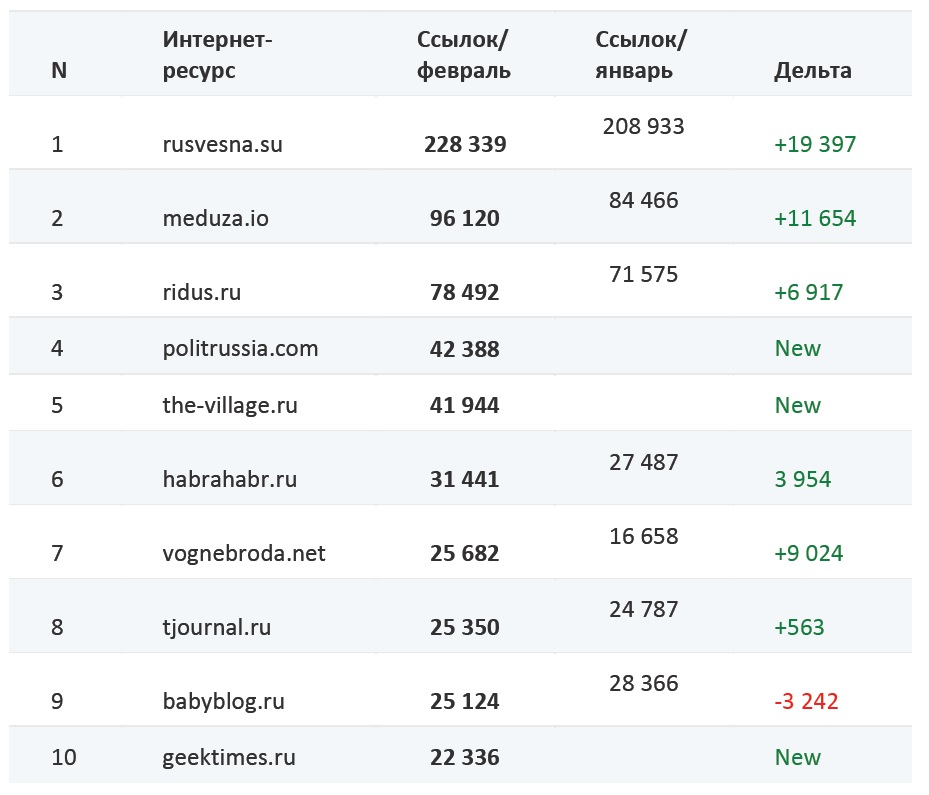
Task: Click the Ссылок/февраль column header
Action: [463, 55]
